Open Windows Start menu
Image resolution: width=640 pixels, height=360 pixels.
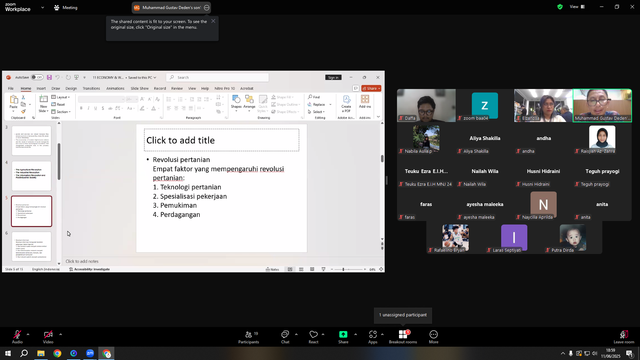tap(8, 353)
